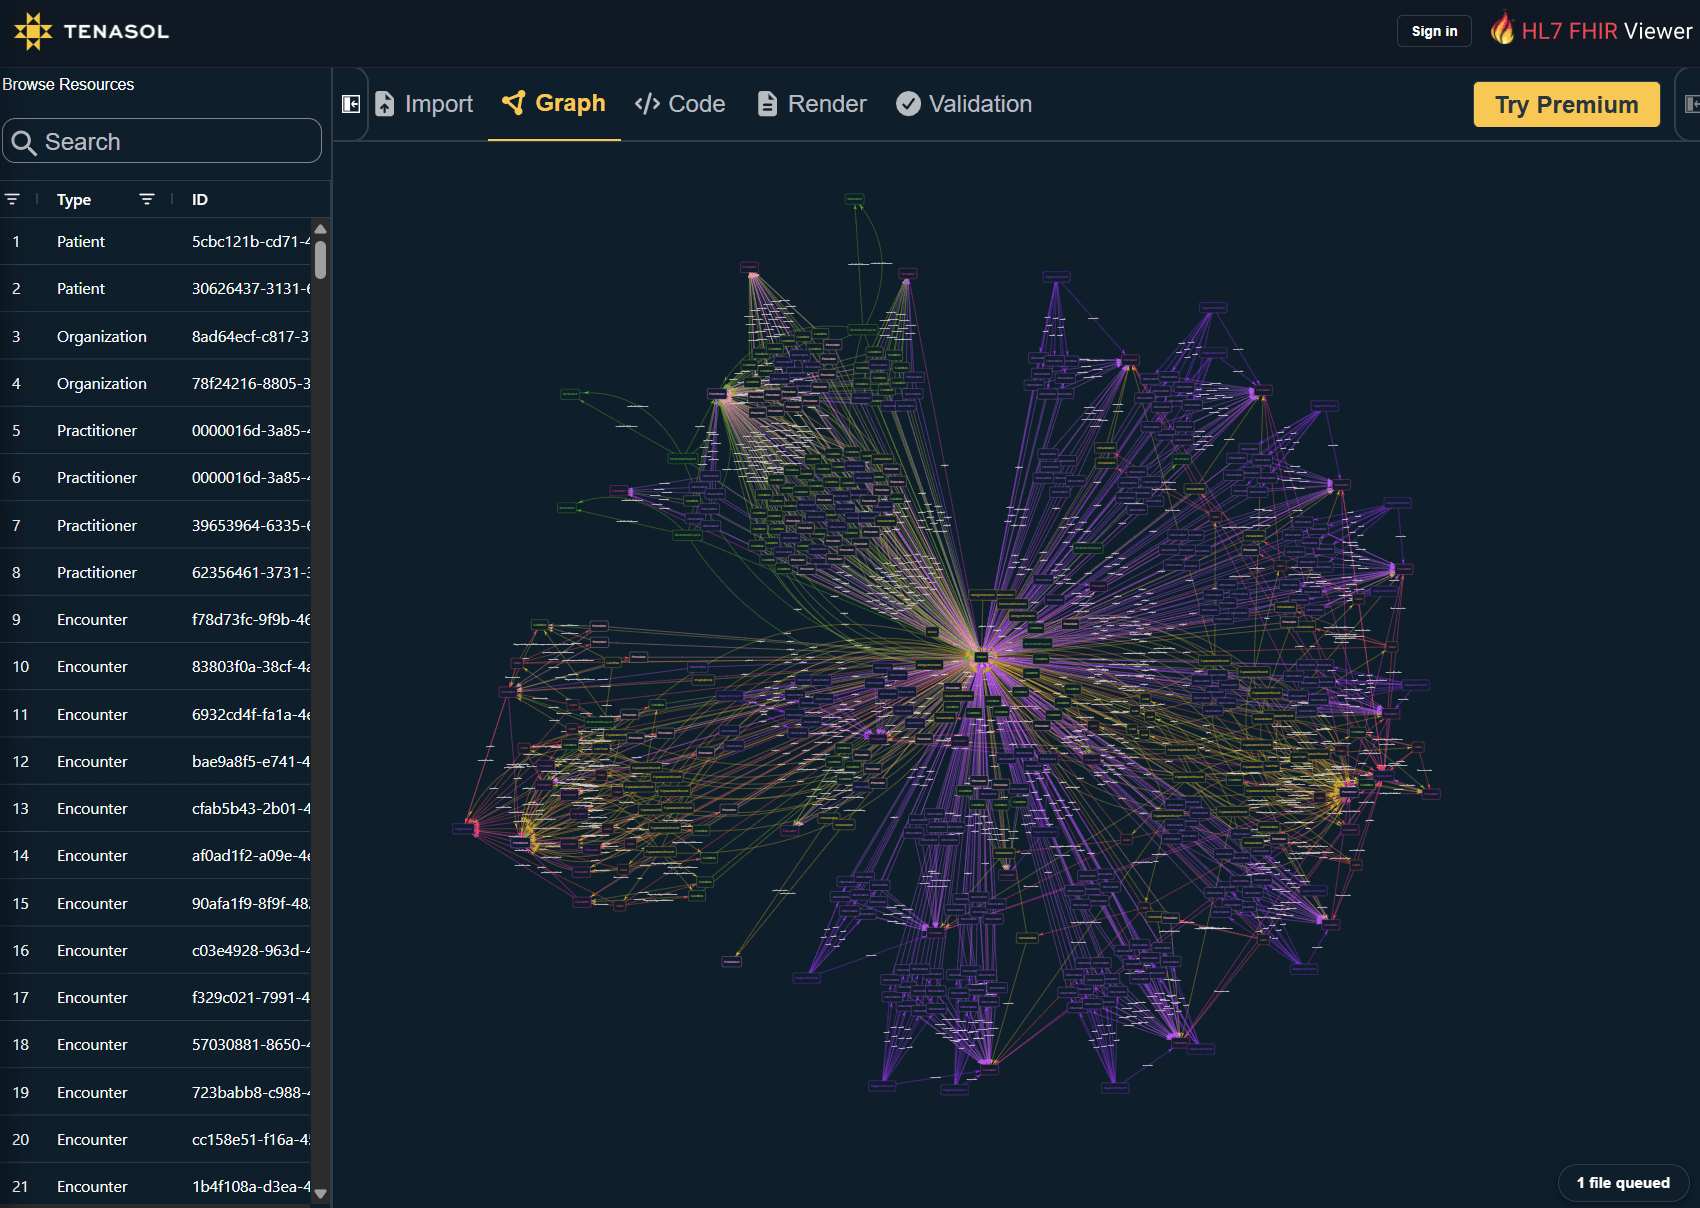This screenshot has width=1700, height=1208.
Task: Select Organization row 3
Action: tap(156, 336)
